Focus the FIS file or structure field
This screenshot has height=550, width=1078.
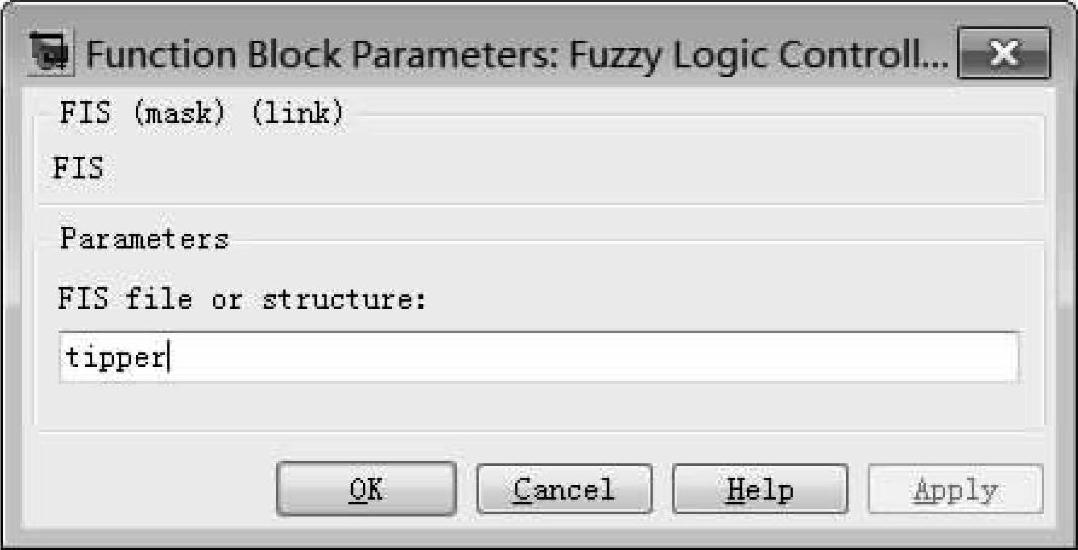tap(538, 357)
